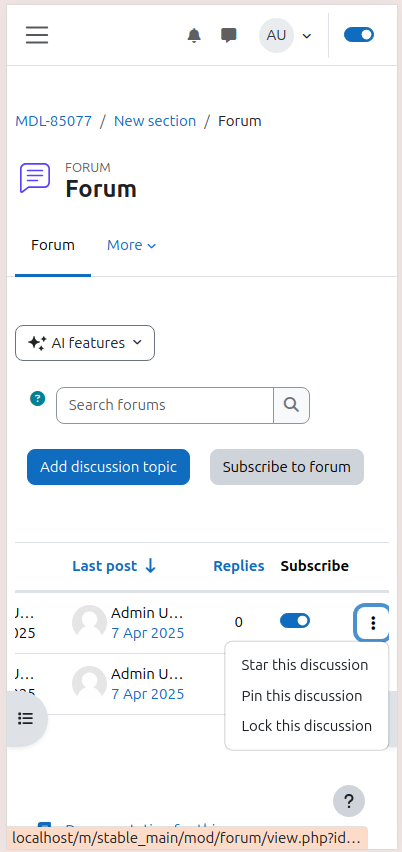Open the notifications bell
This screenshot has width=402, height=852.
(194, 35)
